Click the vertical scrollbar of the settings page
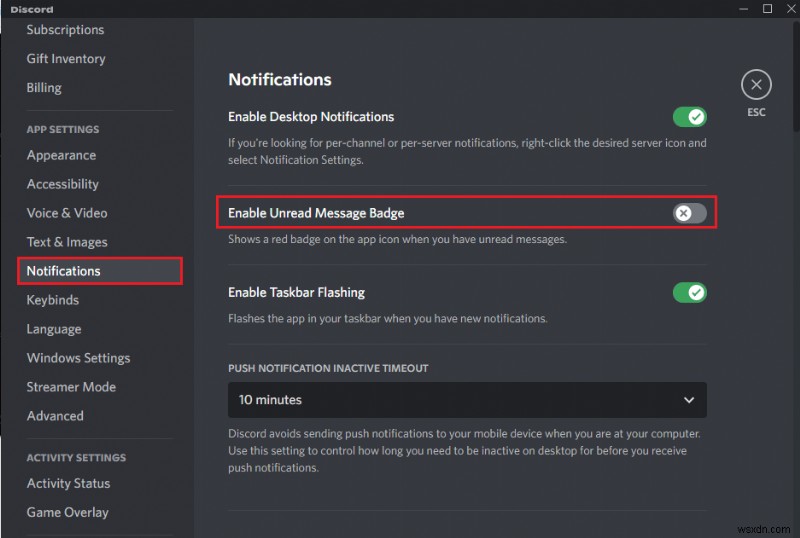The width and height of the screenshot is (800, 538). [x=796, y=77]
